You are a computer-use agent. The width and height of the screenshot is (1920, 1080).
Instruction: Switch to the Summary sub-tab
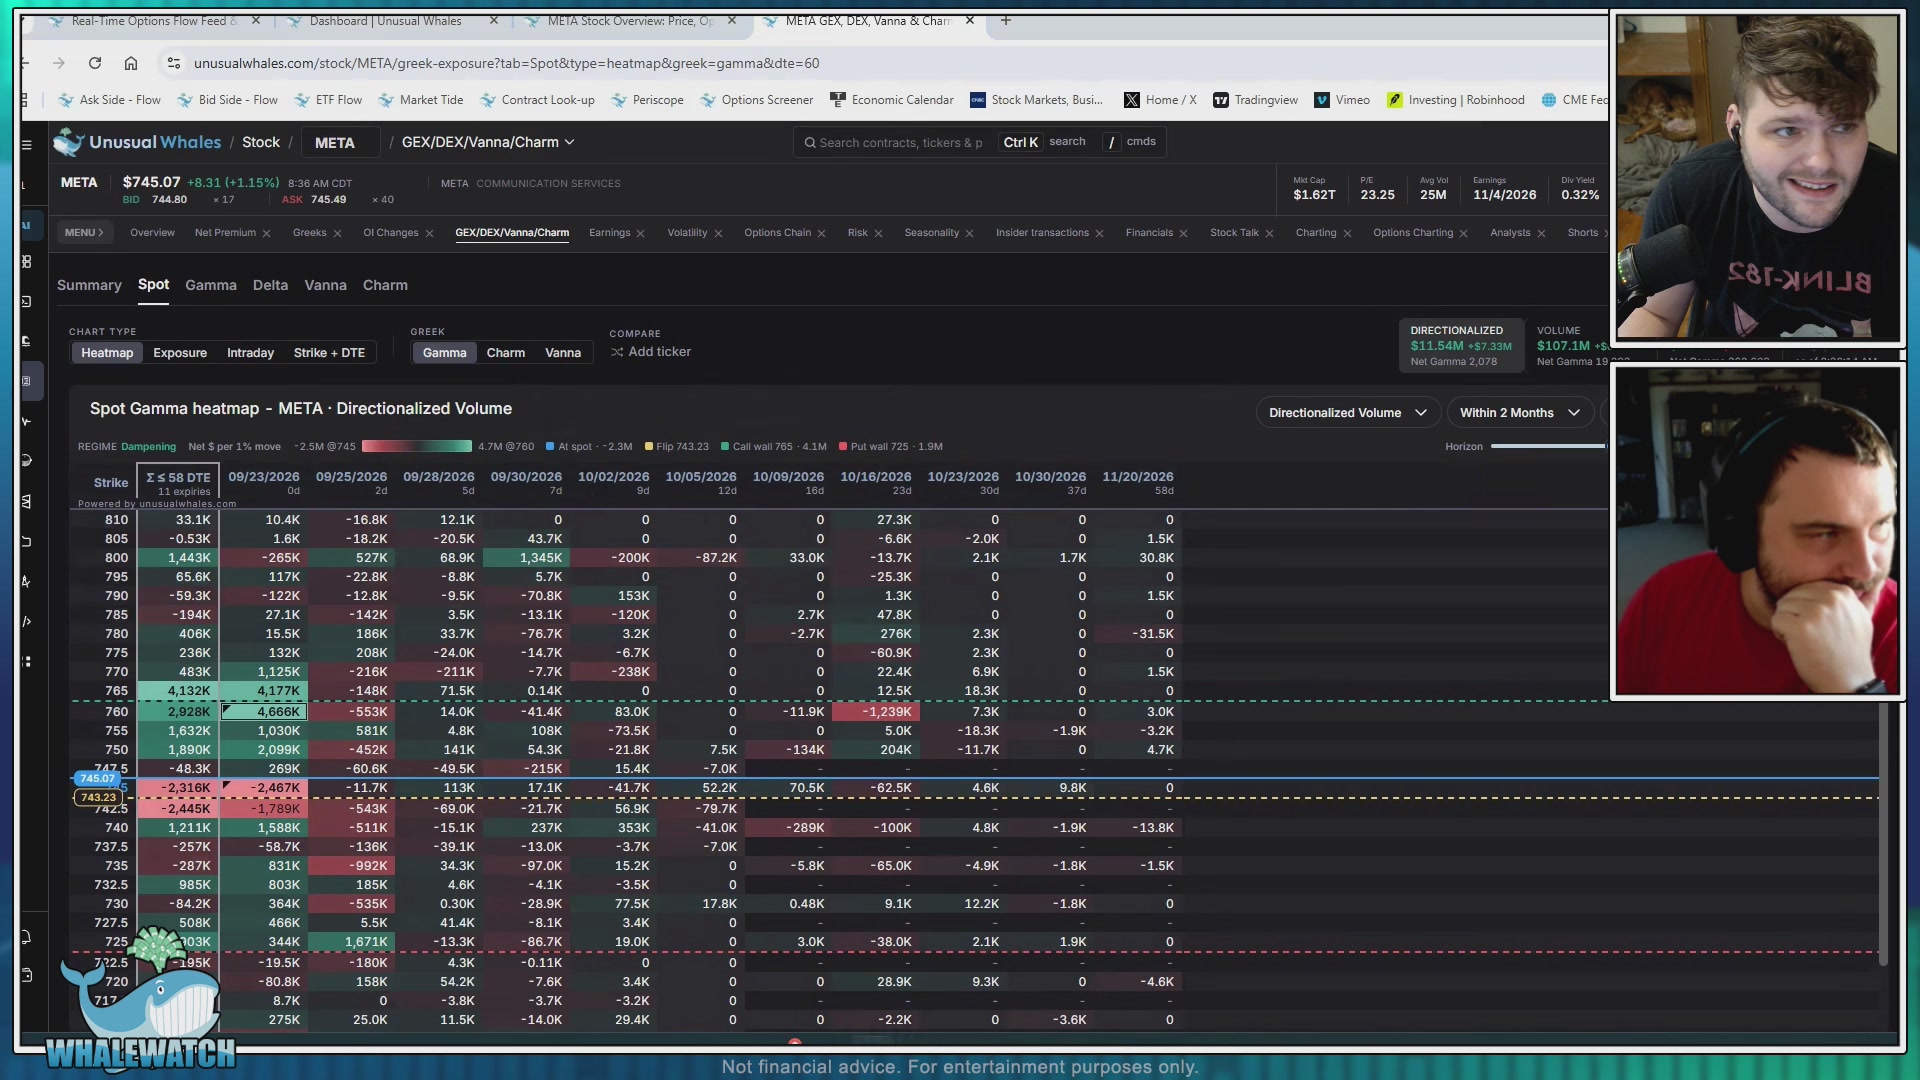pyautogui.click(x=89, y=285)
